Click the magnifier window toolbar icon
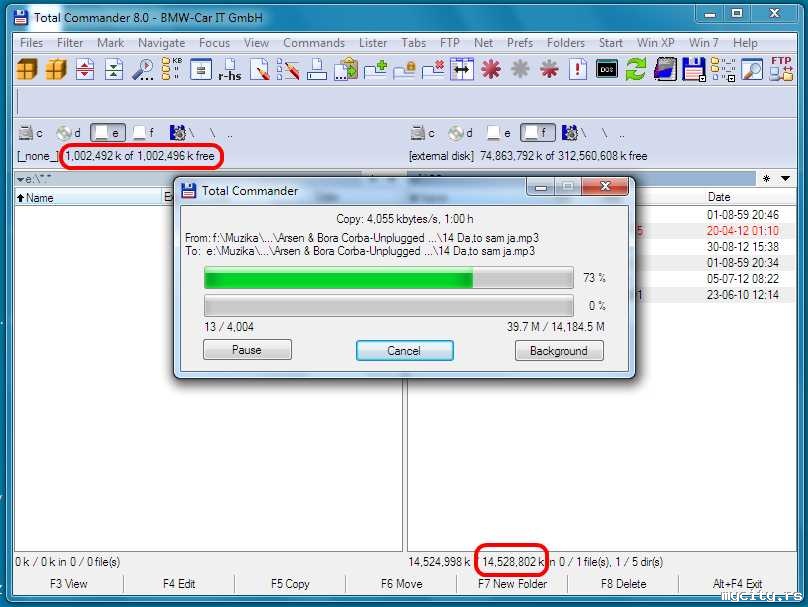808x607 pixels. pos(752,69)
